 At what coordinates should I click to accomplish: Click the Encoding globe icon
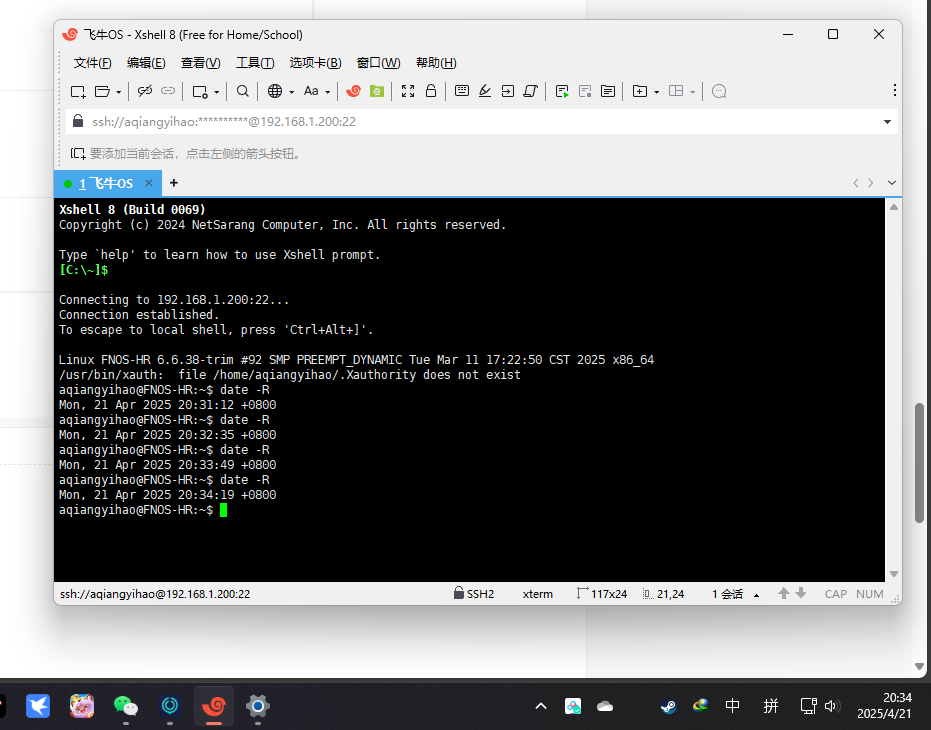pos(274,91)
